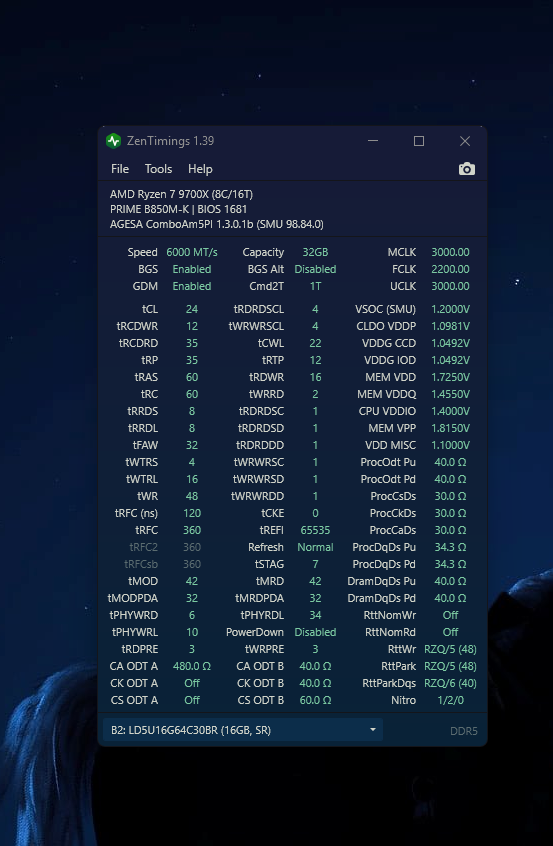Click the ZenTimings 1.39 title text

(x=170, y=141)
